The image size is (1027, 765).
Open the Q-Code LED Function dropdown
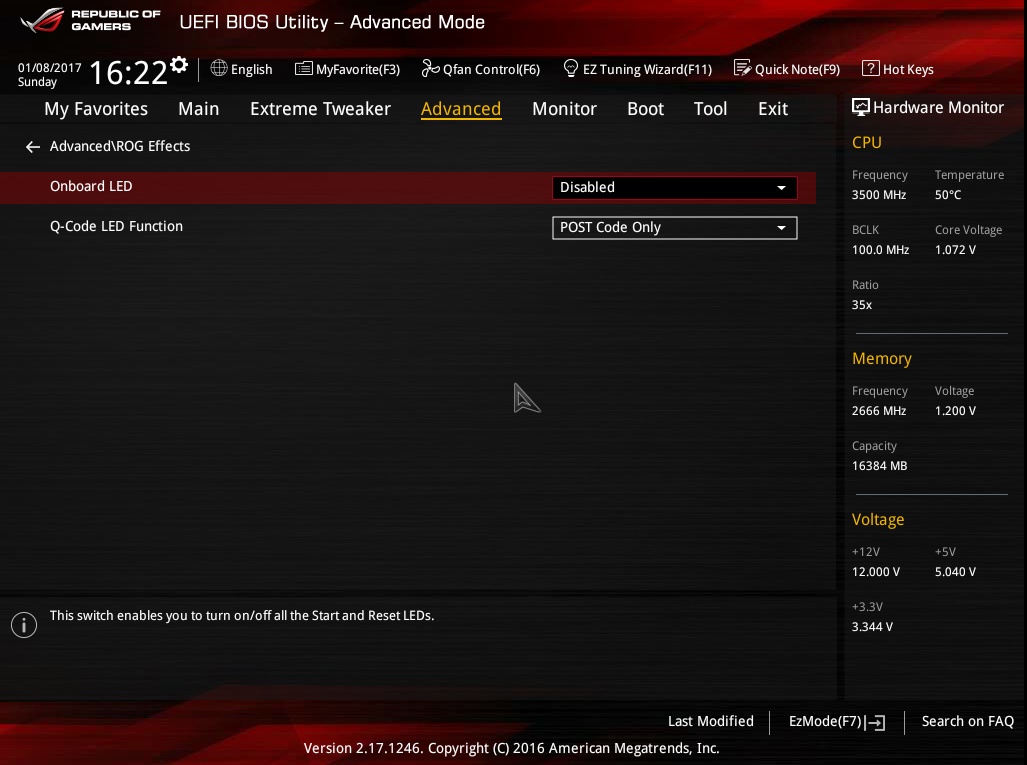click(x=675, y=228)
